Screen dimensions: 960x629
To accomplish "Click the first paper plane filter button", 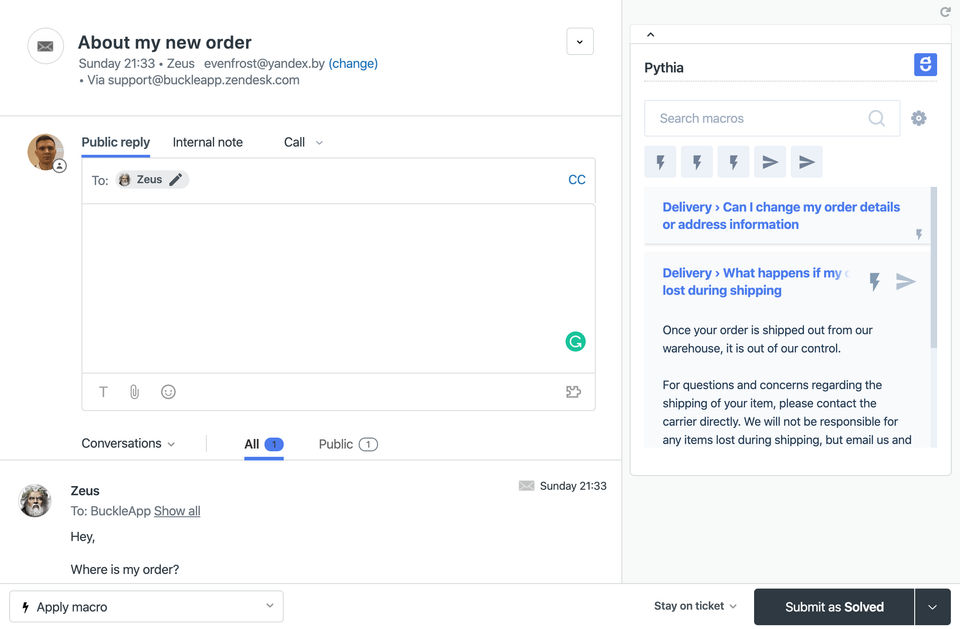I will tap(769, 162).
